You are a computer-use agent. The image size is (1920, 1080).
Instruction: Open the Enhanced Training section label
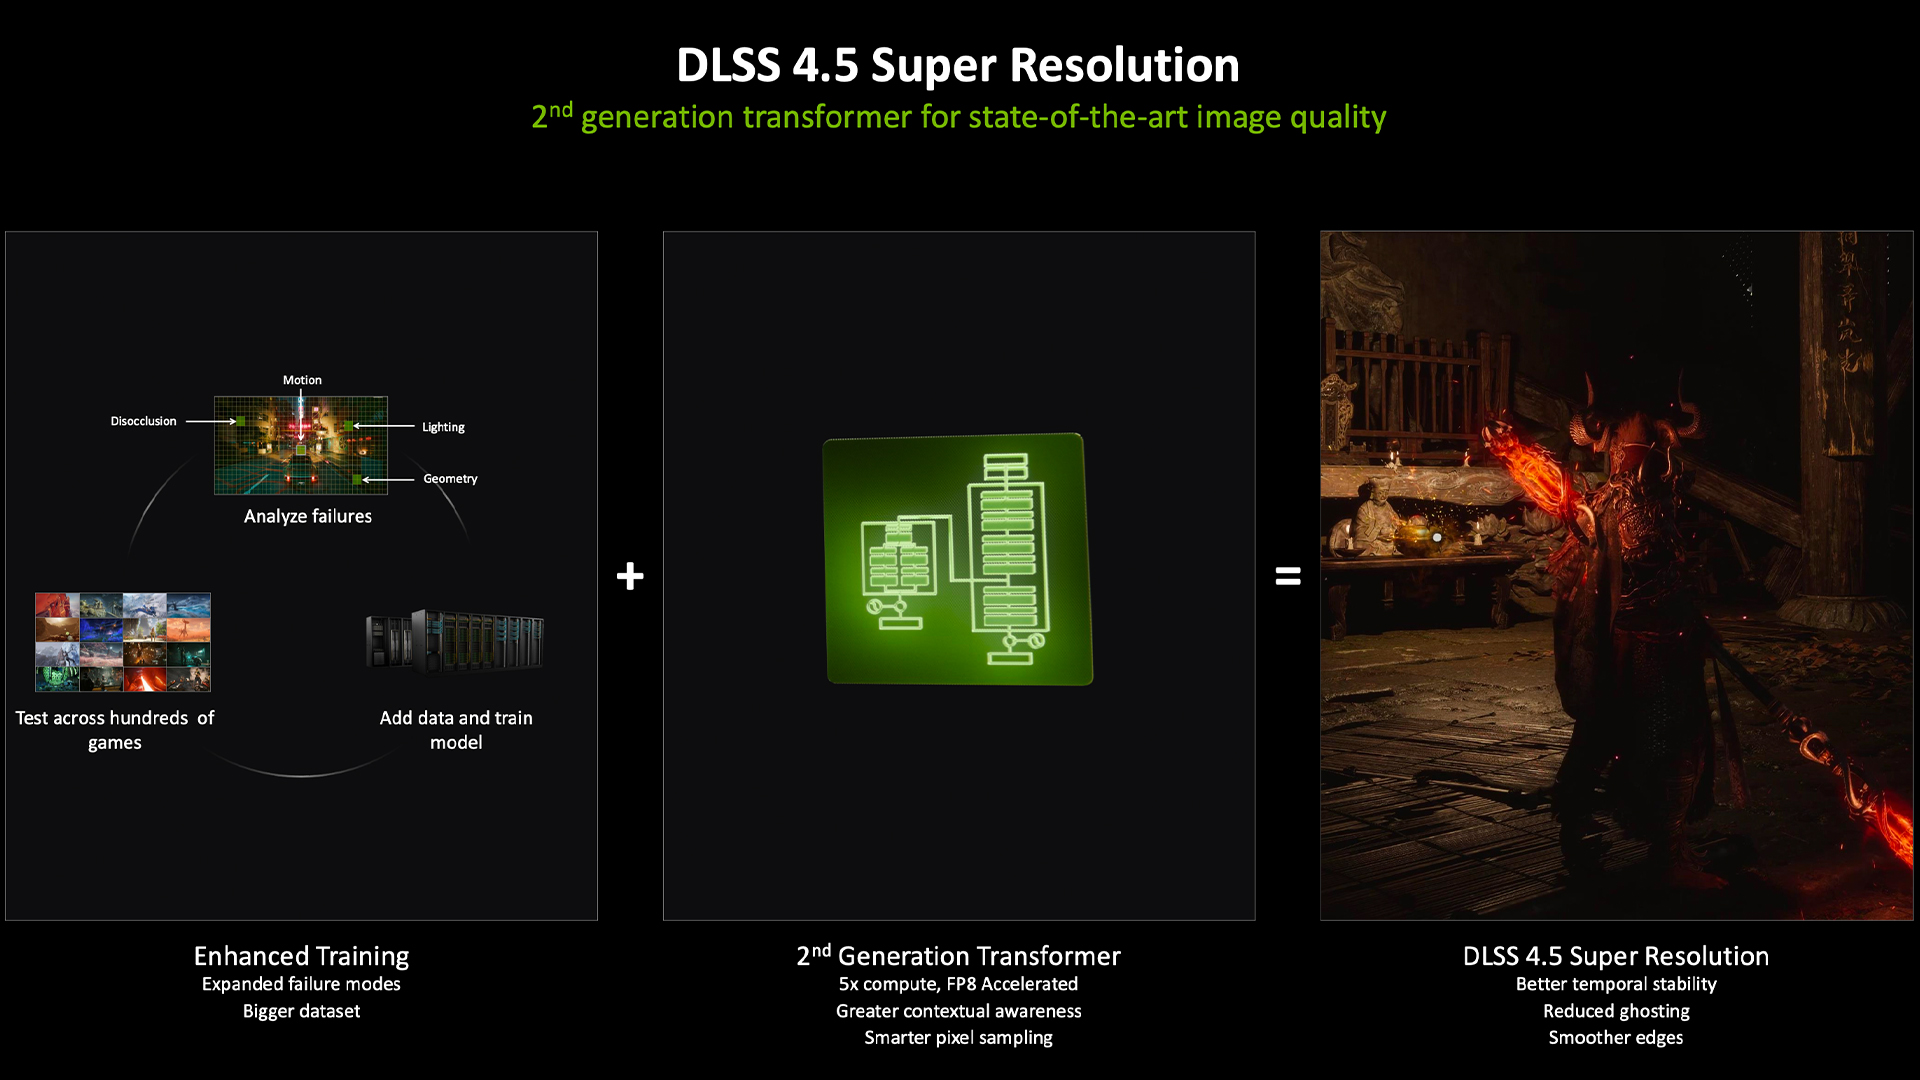point(302,956)
